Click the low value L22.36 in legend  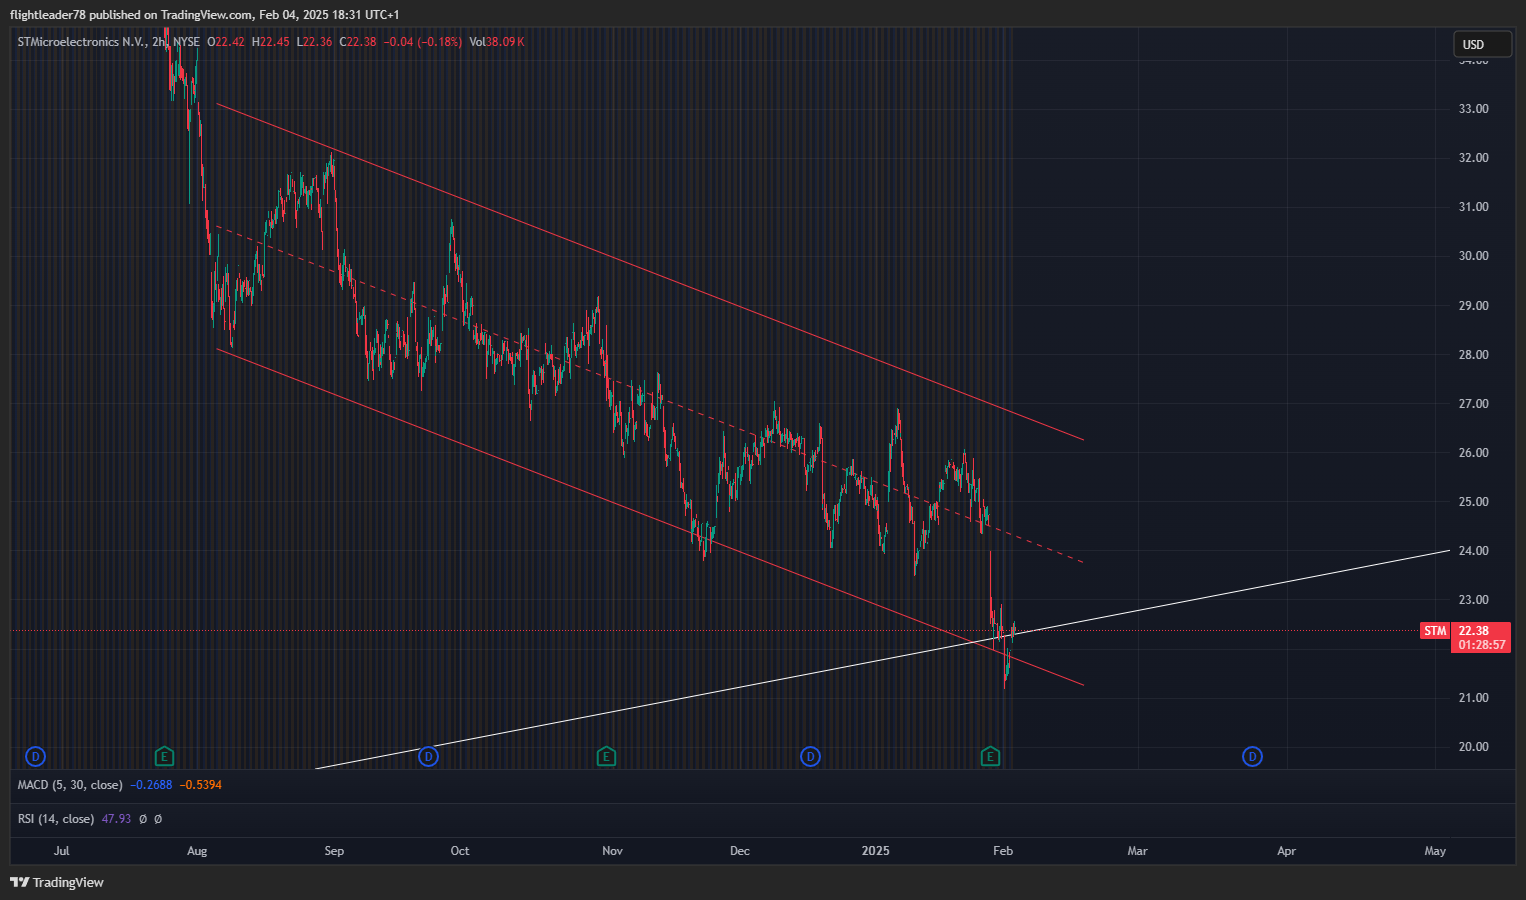(x=314, y=42)
